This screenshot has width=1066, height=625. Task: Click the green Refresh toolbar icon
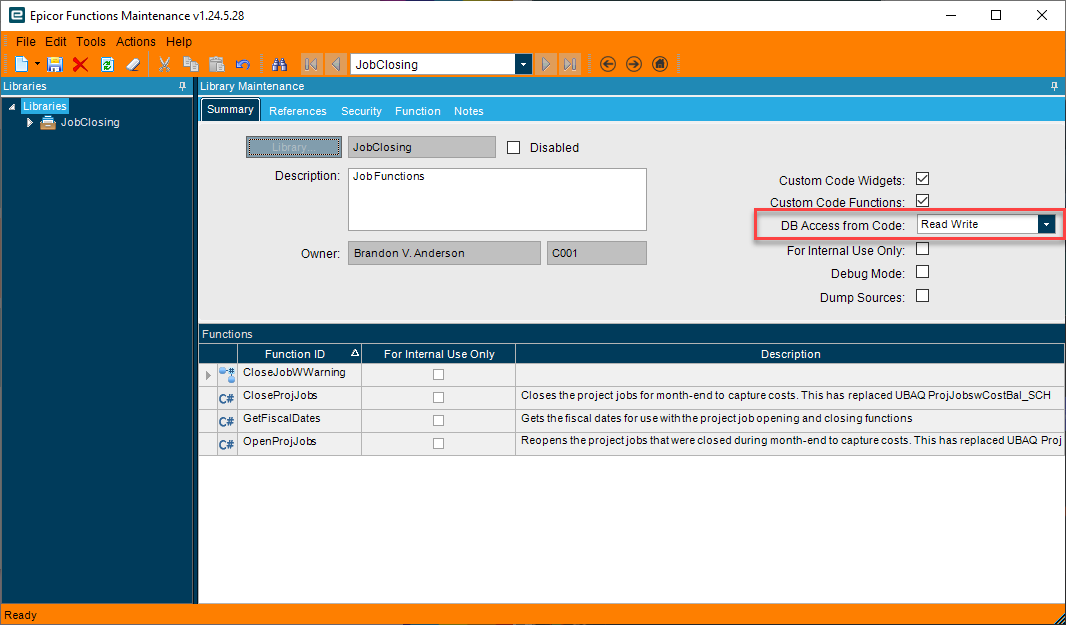[x=107, y=64]
